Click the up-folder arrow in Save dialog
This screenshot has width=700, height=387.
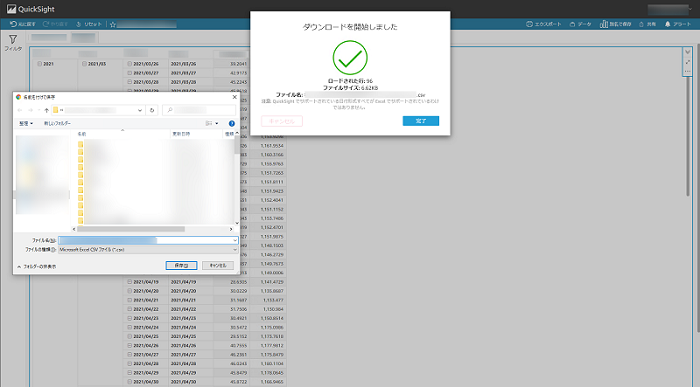click(x=46, y=110)
